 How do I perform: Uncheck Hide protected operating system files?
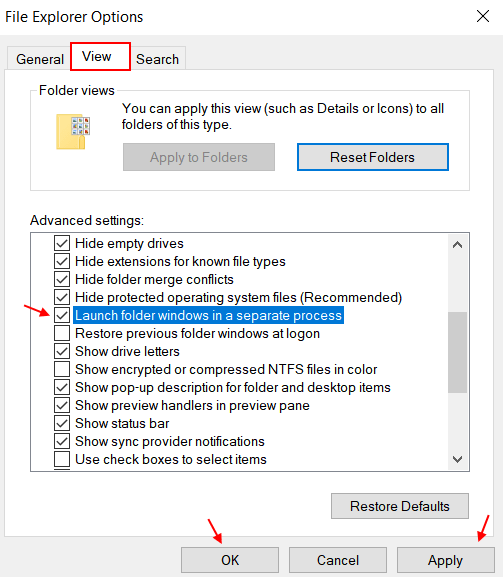pyautogui.click(x=62, y=297)
